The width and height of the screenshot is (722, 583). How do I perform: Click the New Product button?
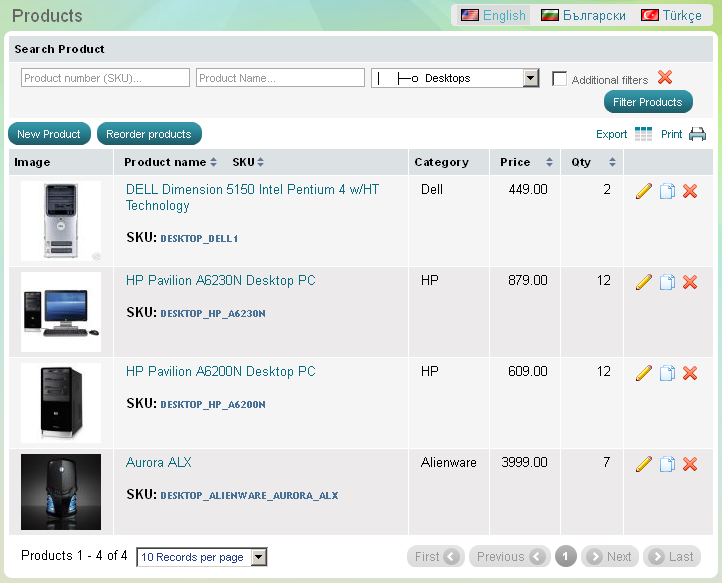pos(49,134)
